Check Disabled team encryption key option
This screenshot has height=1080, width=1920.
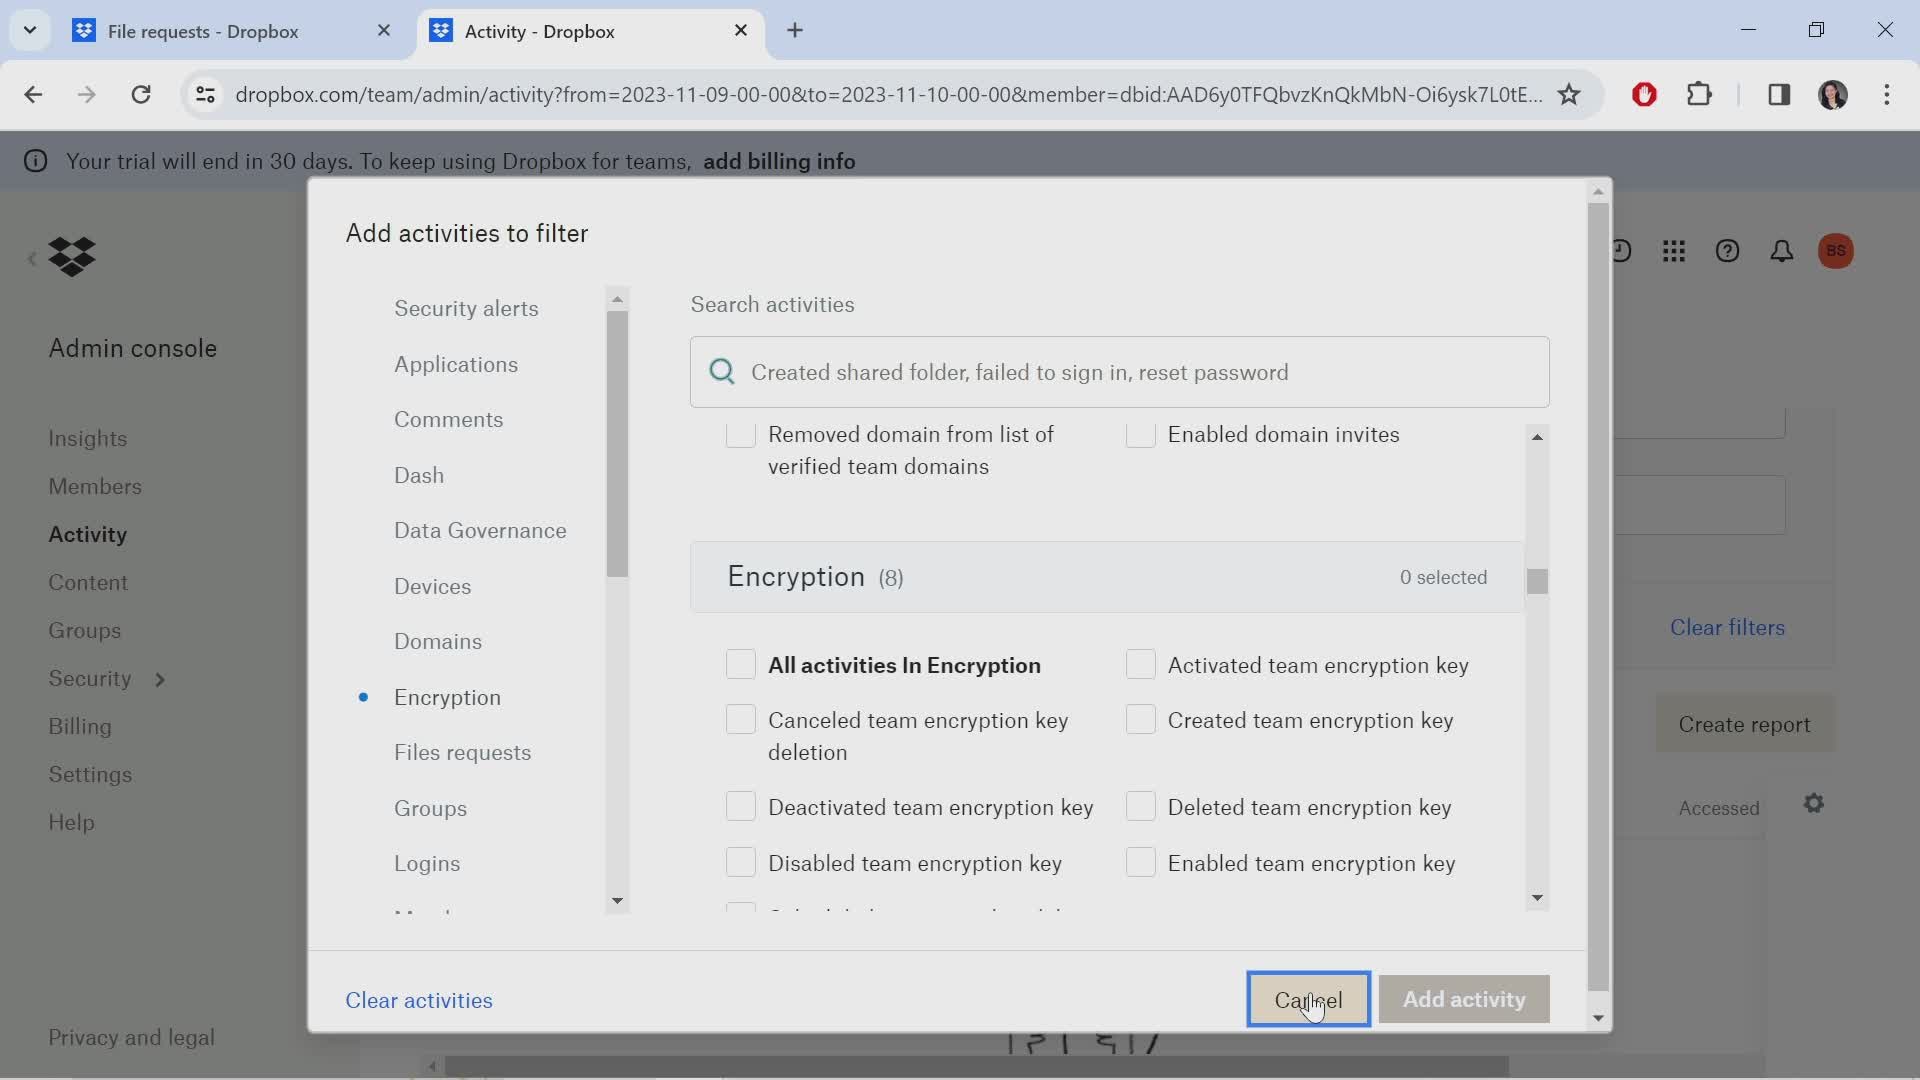tap(741, 862)
